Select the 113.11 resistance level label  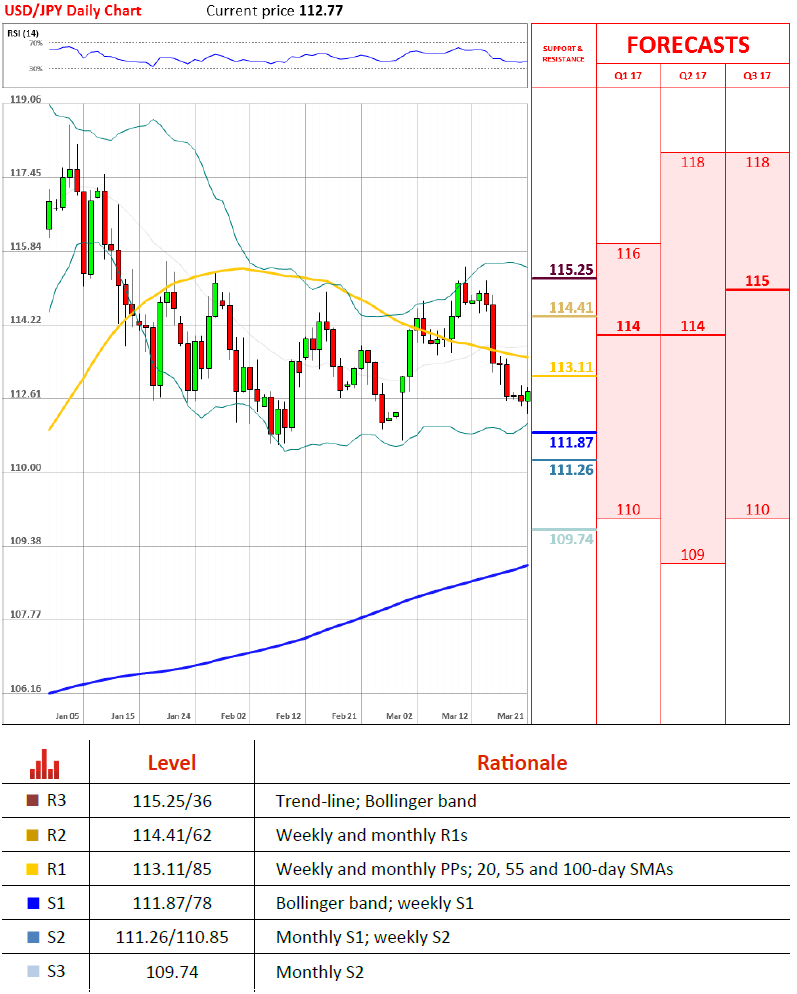(x=571, y=367)
